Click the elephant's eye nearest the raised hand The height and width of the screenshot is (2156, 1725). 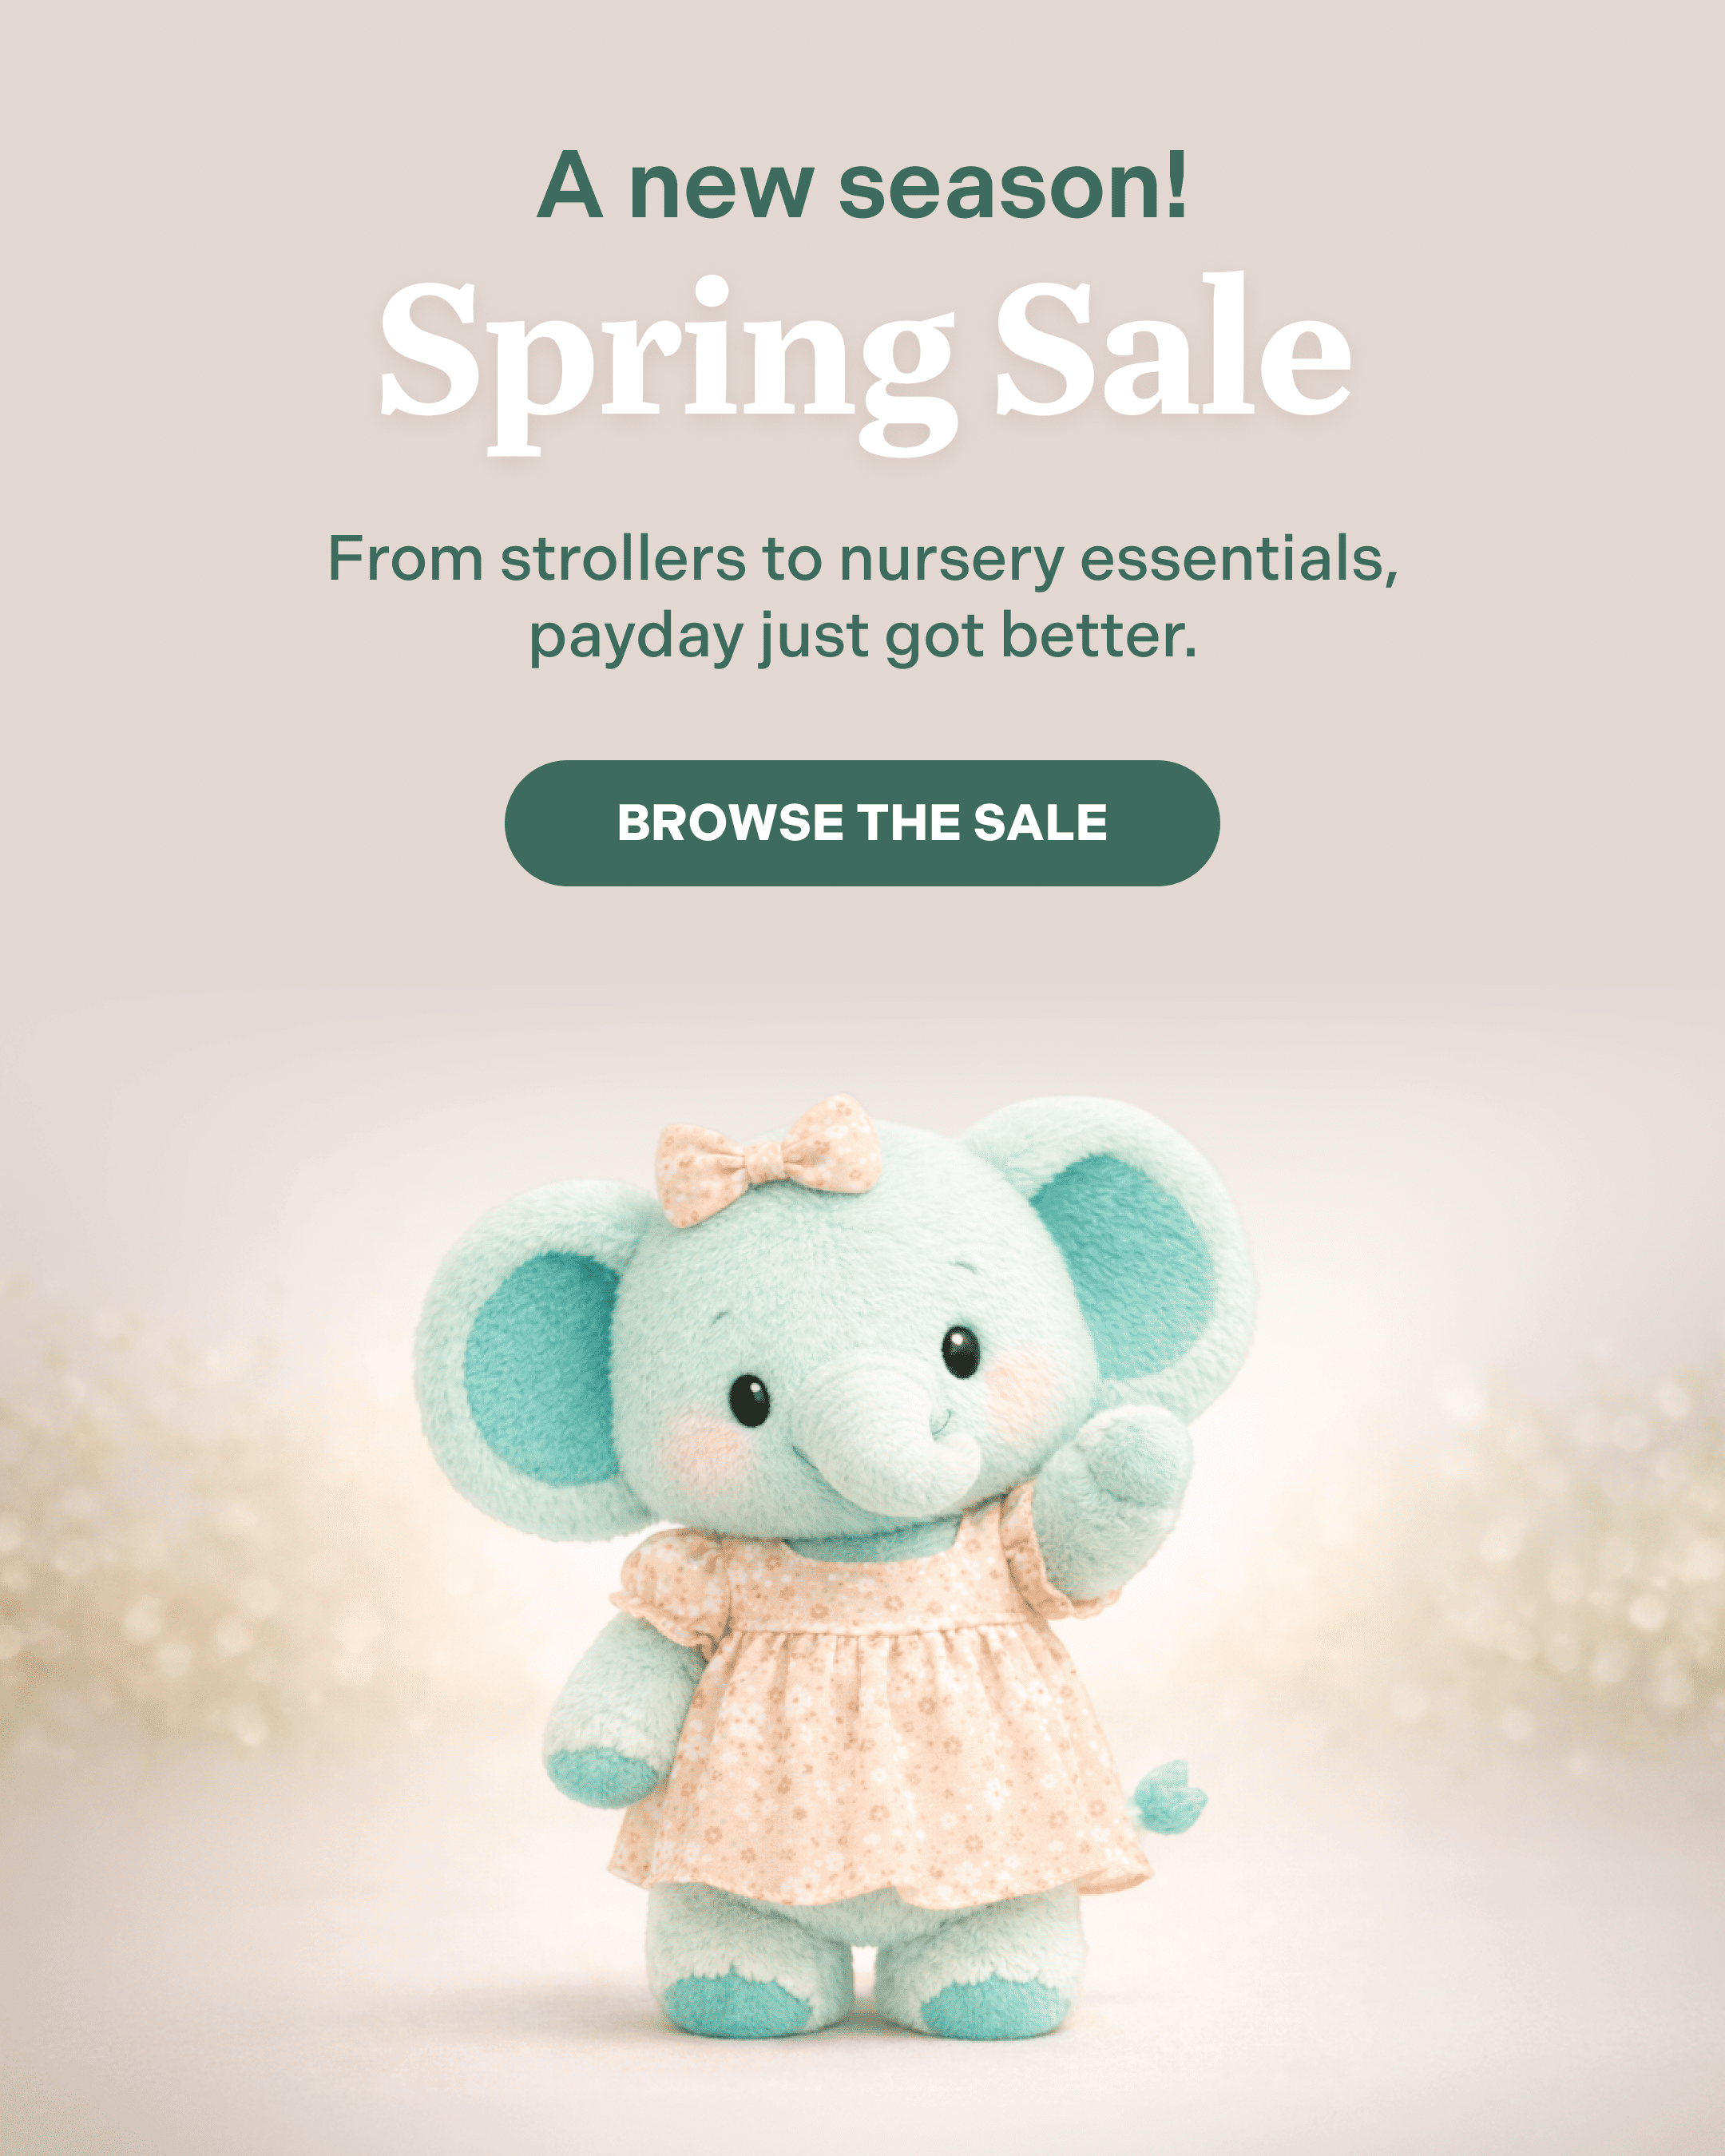coord(960,1352)
